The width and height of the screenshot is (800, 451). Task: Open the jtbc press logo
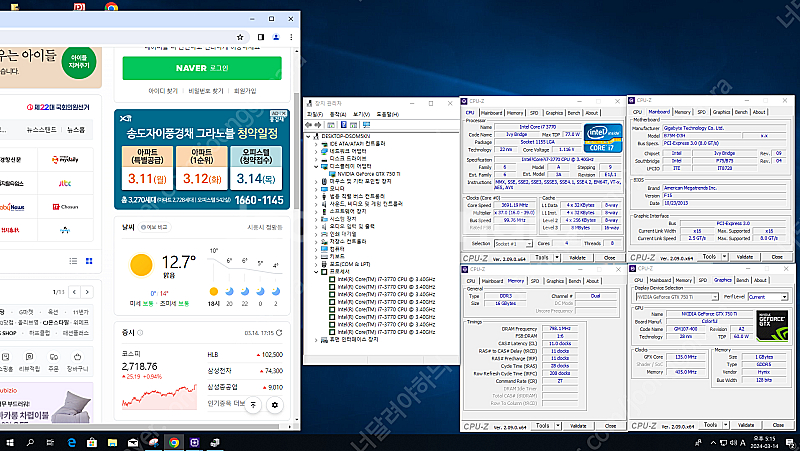click(x=65, y=183)
